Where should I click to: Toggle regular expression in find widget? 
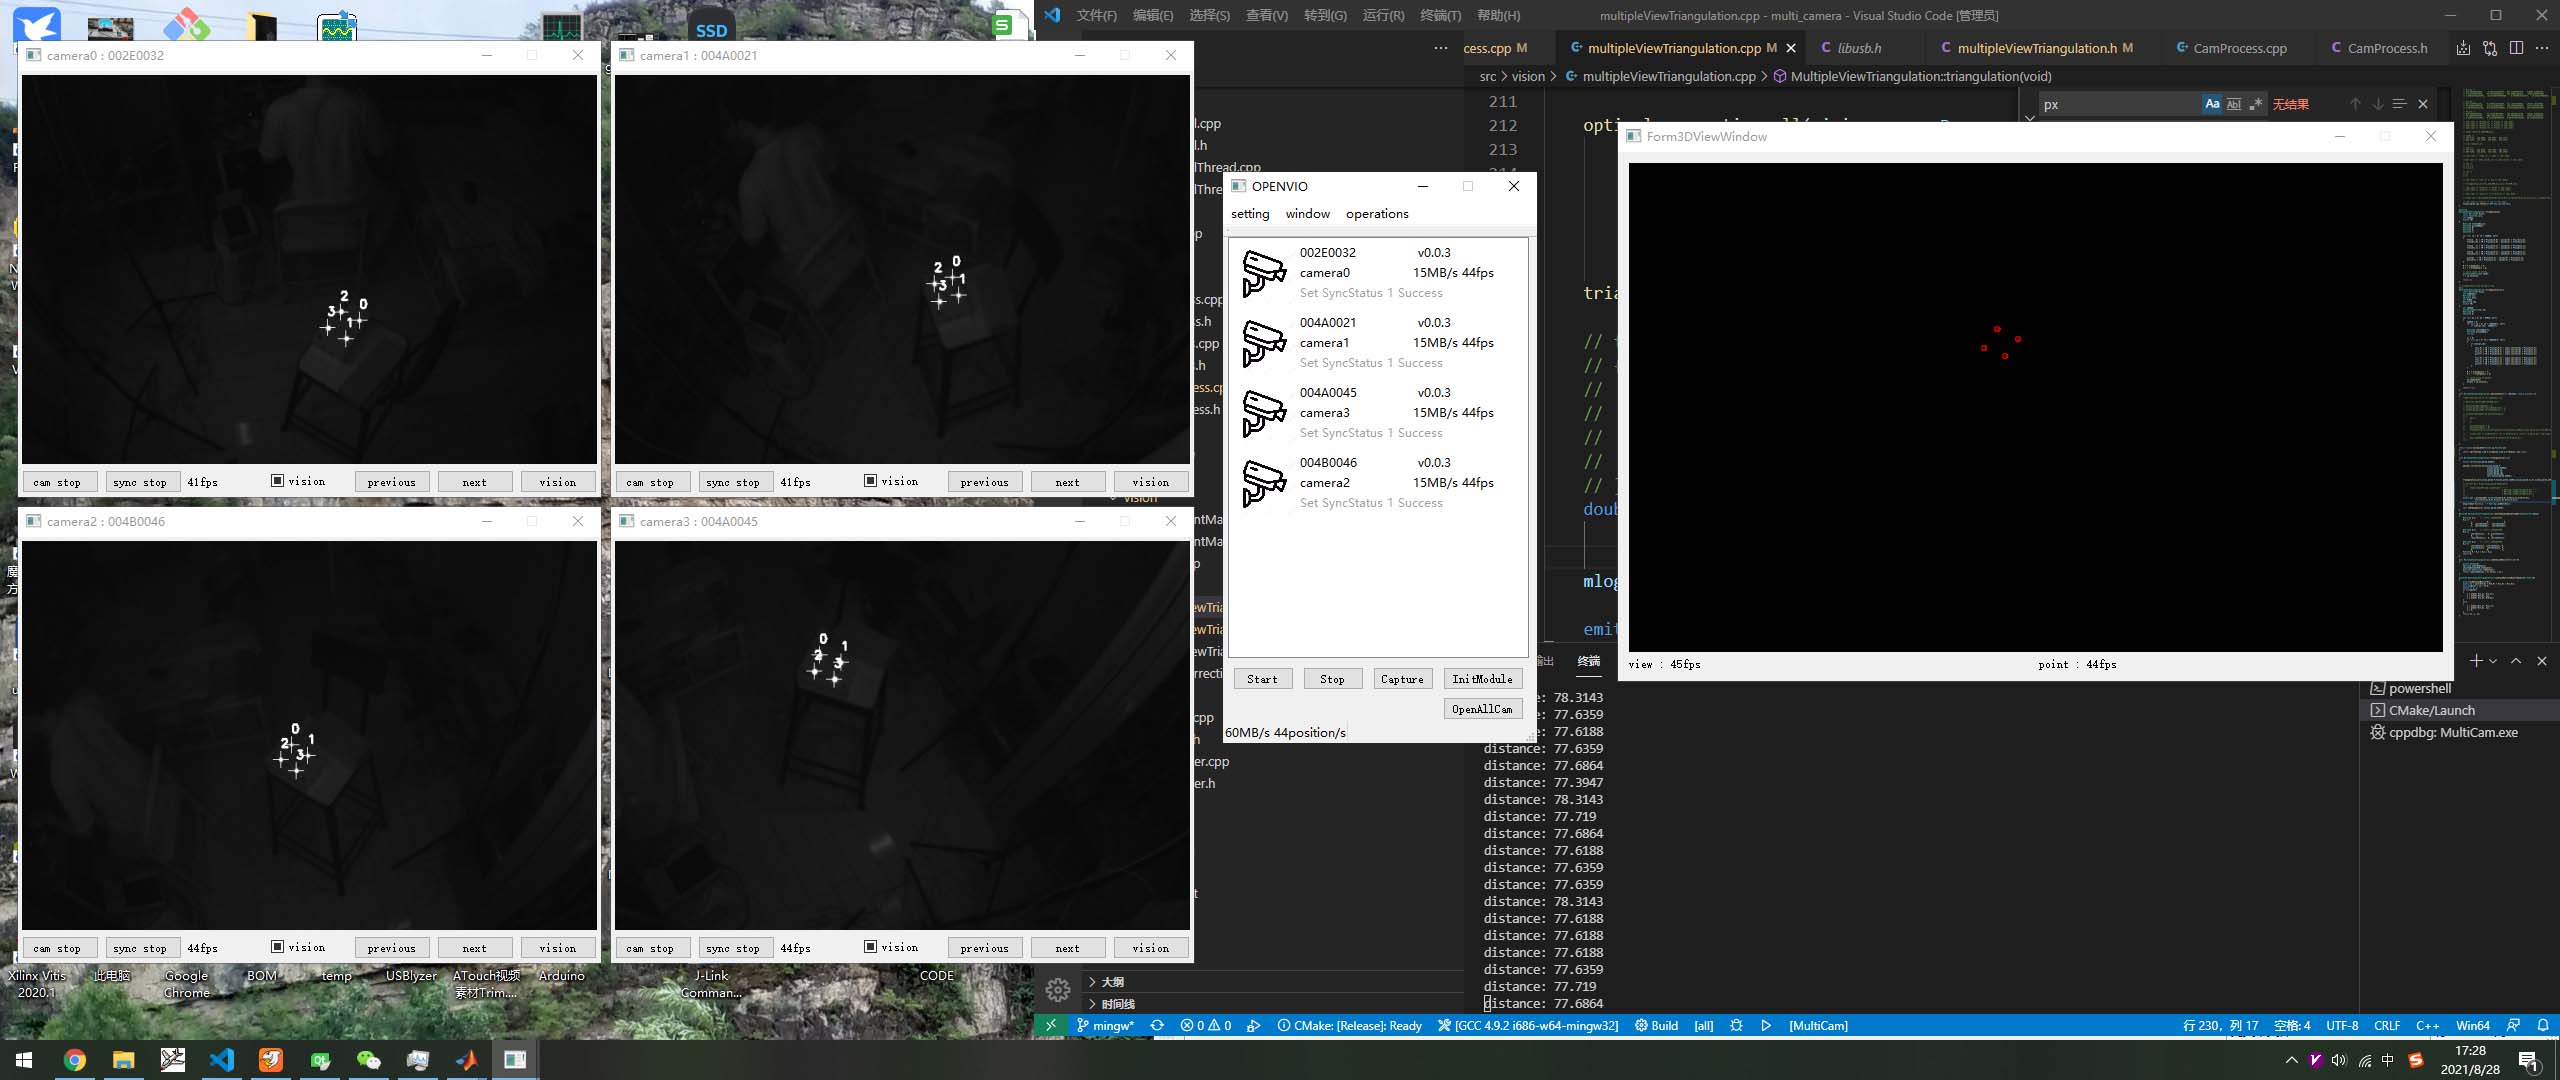coord(2256,104)
